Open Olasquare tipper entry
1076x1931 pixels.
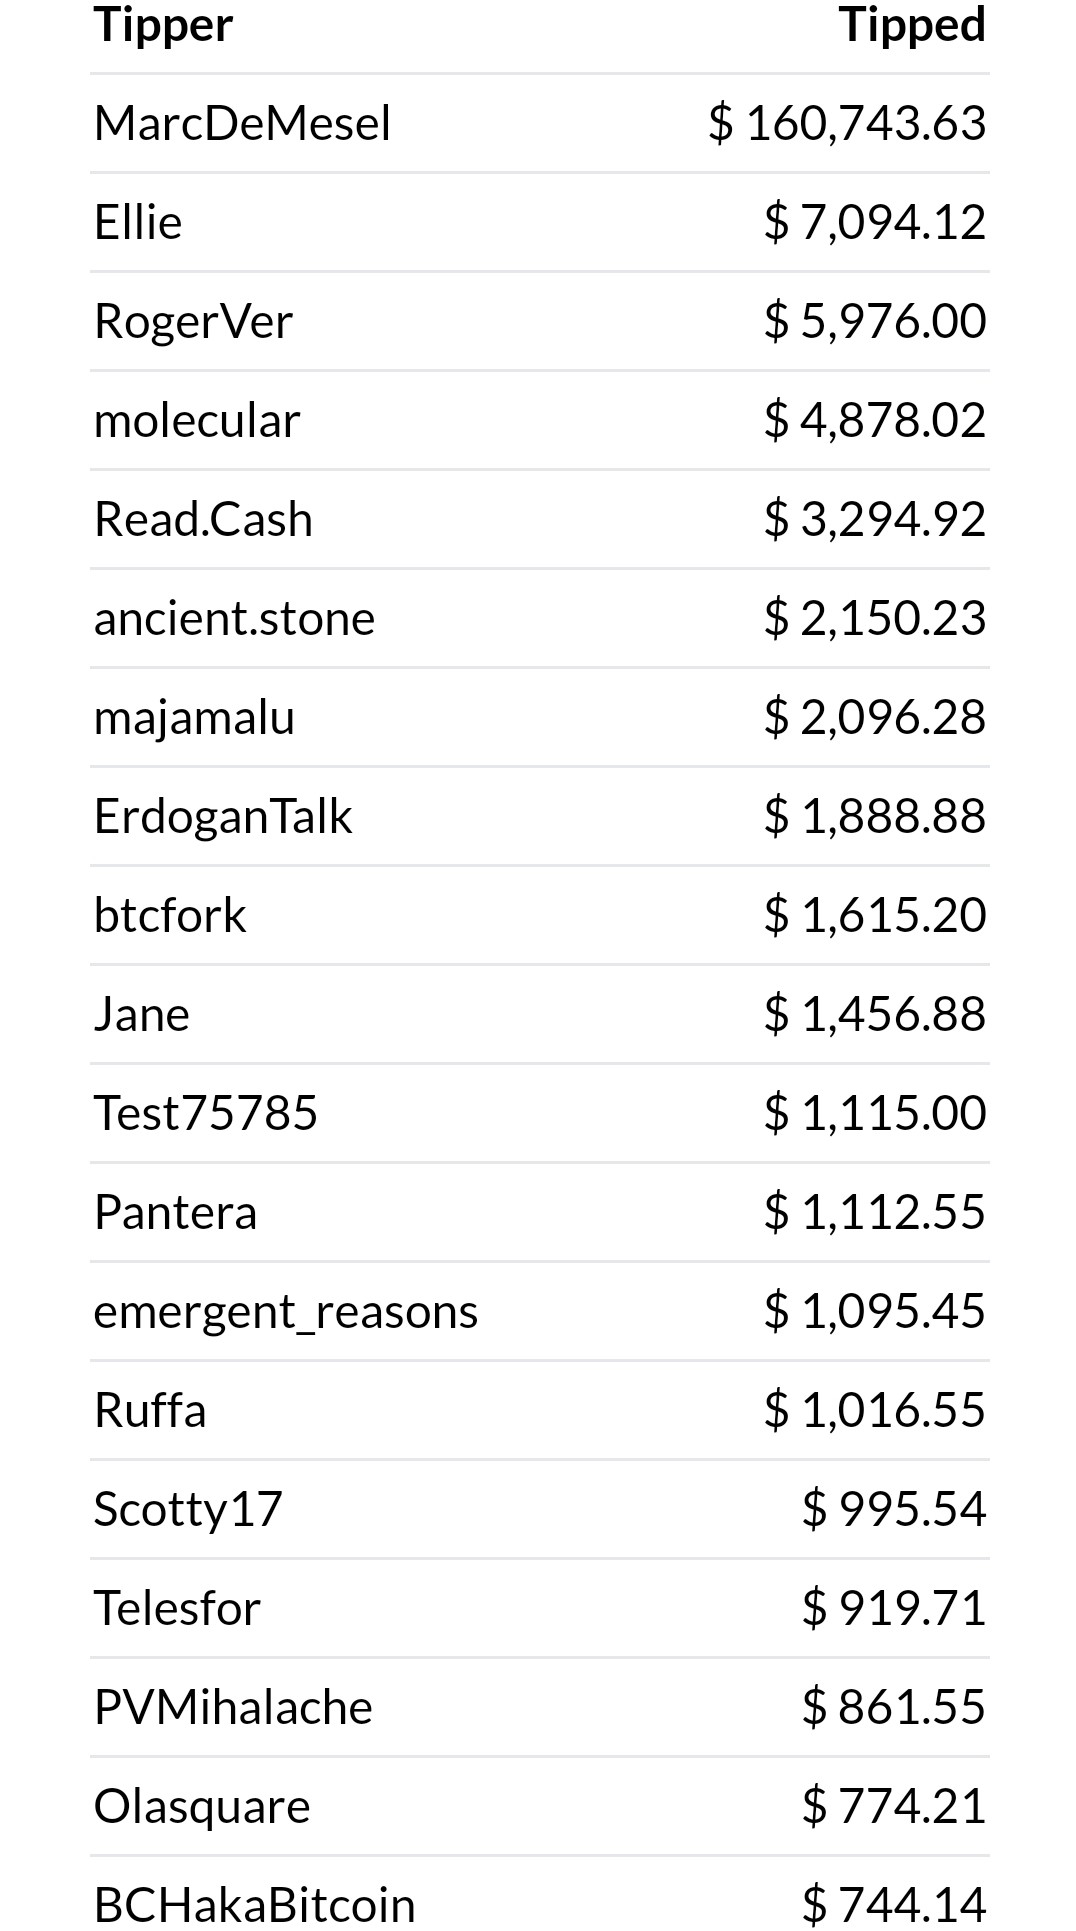[202, 1806]
